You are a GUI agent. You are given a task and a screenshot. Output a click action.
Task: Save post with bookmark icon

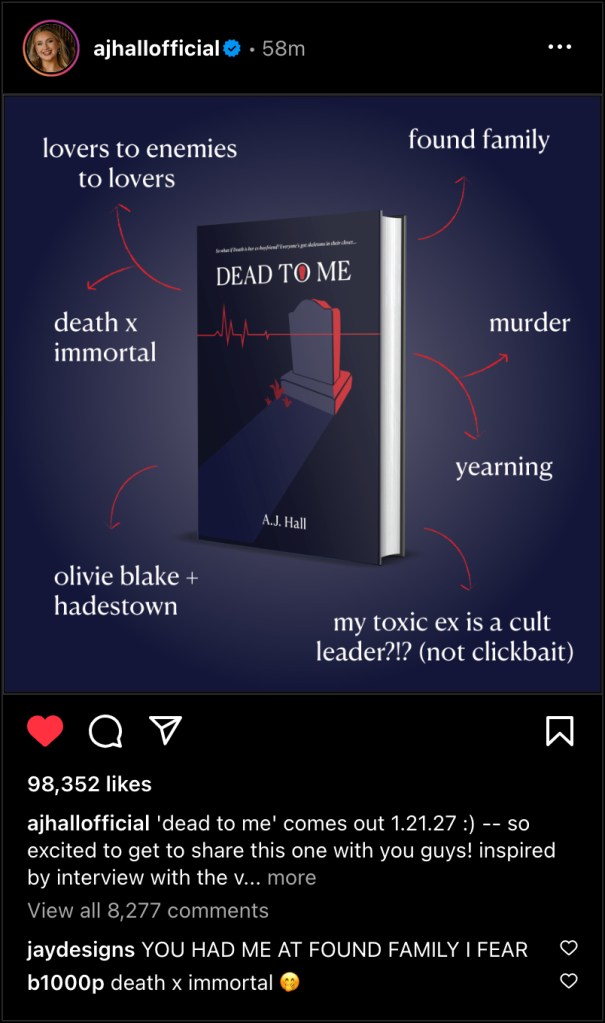click(x=559, y=731)
